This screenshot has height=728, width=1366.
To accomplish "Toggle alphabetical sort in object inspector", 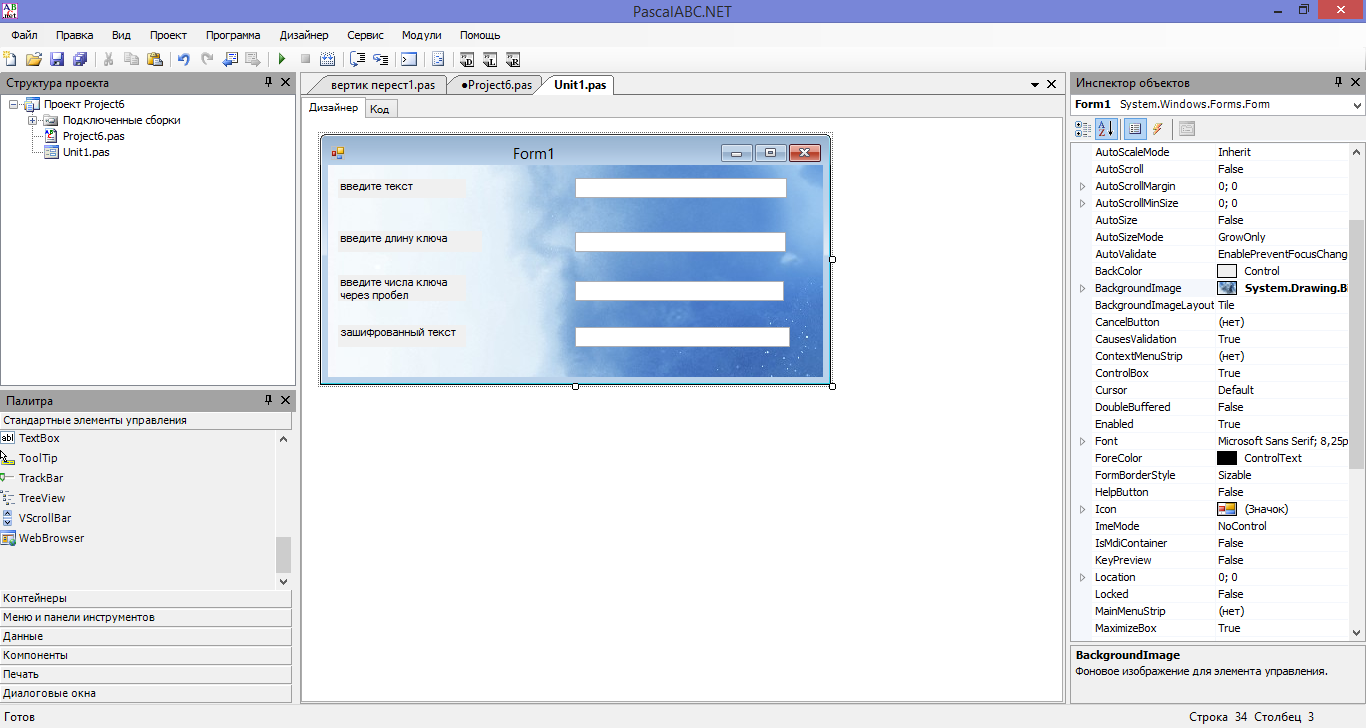I will point(1106,129).
